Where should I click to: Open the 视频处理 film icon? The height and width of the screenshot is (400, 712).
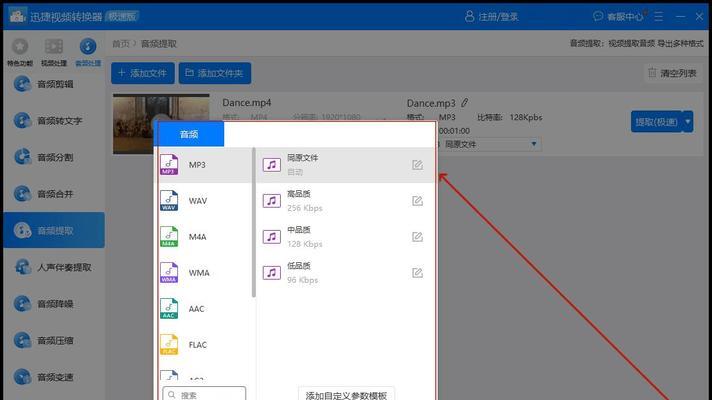point(54,46)
